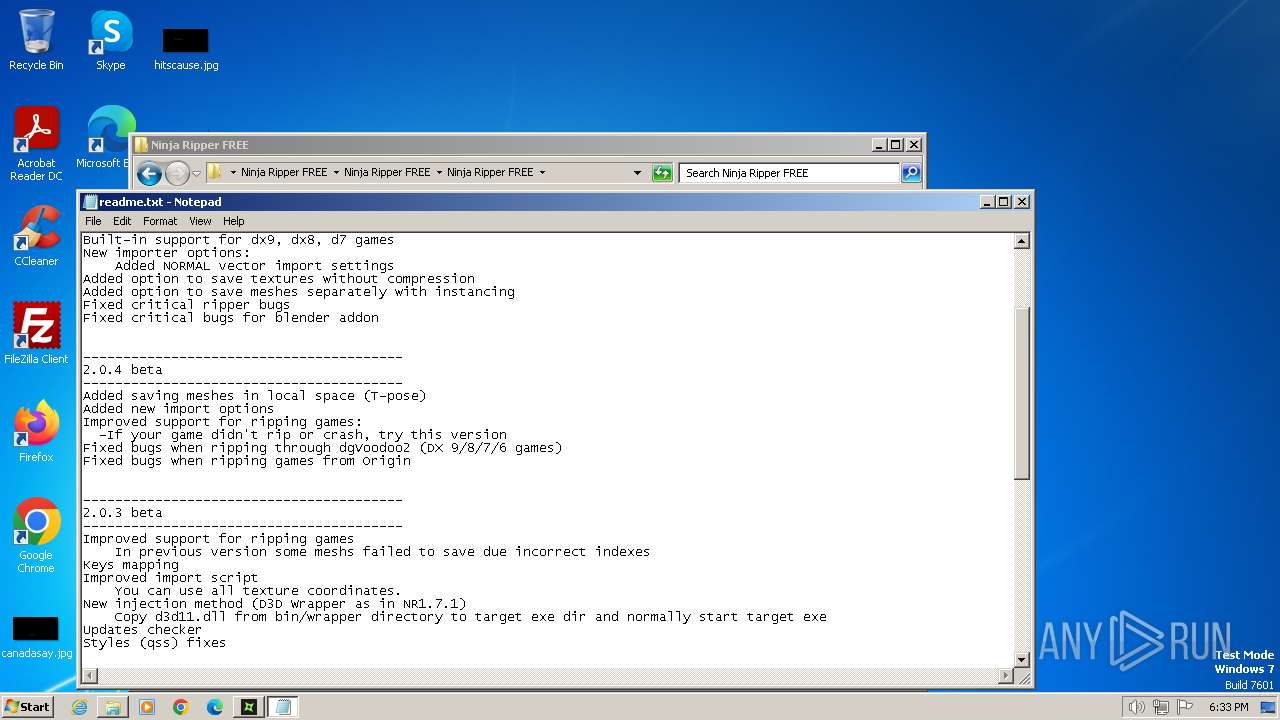Click the line "Built-in support for dx9, dx8, d7 games"

click(x=238, y=240)
